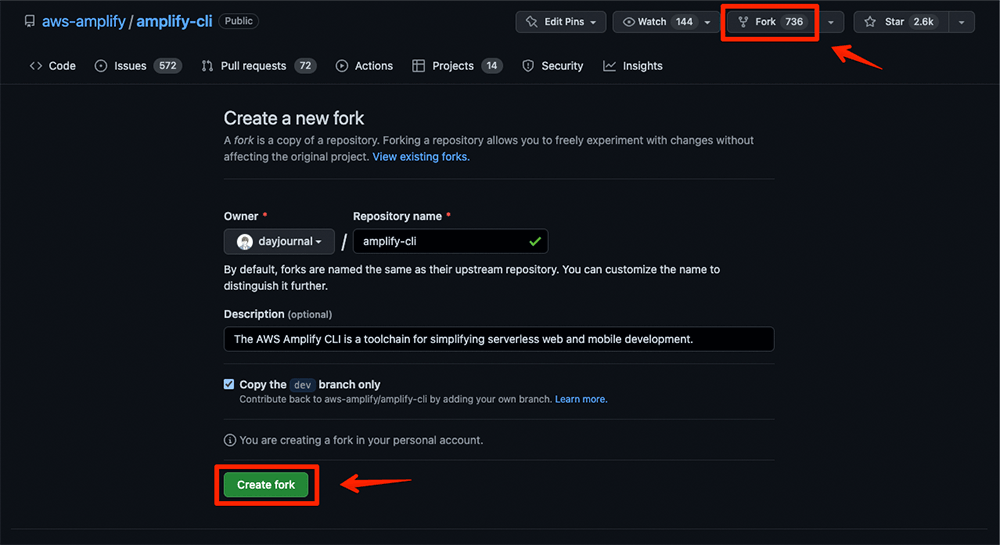Viewport: 1000px width, 545px height.
Task: Click the green Create fork button
Action: coord(266,484)
